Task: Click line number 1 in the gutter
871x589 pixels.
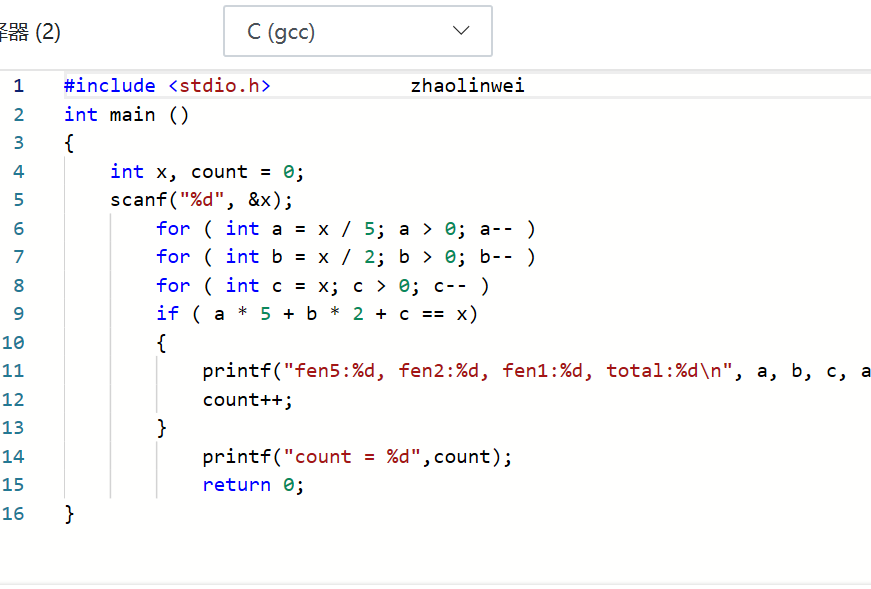Action: coord(18,86)
